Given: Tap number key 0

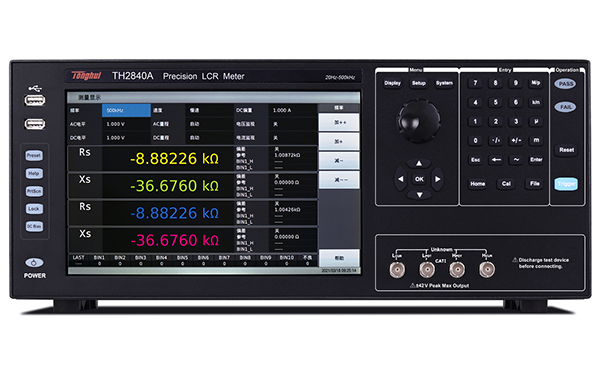Looking at the screenshot, I should point(476,140).
